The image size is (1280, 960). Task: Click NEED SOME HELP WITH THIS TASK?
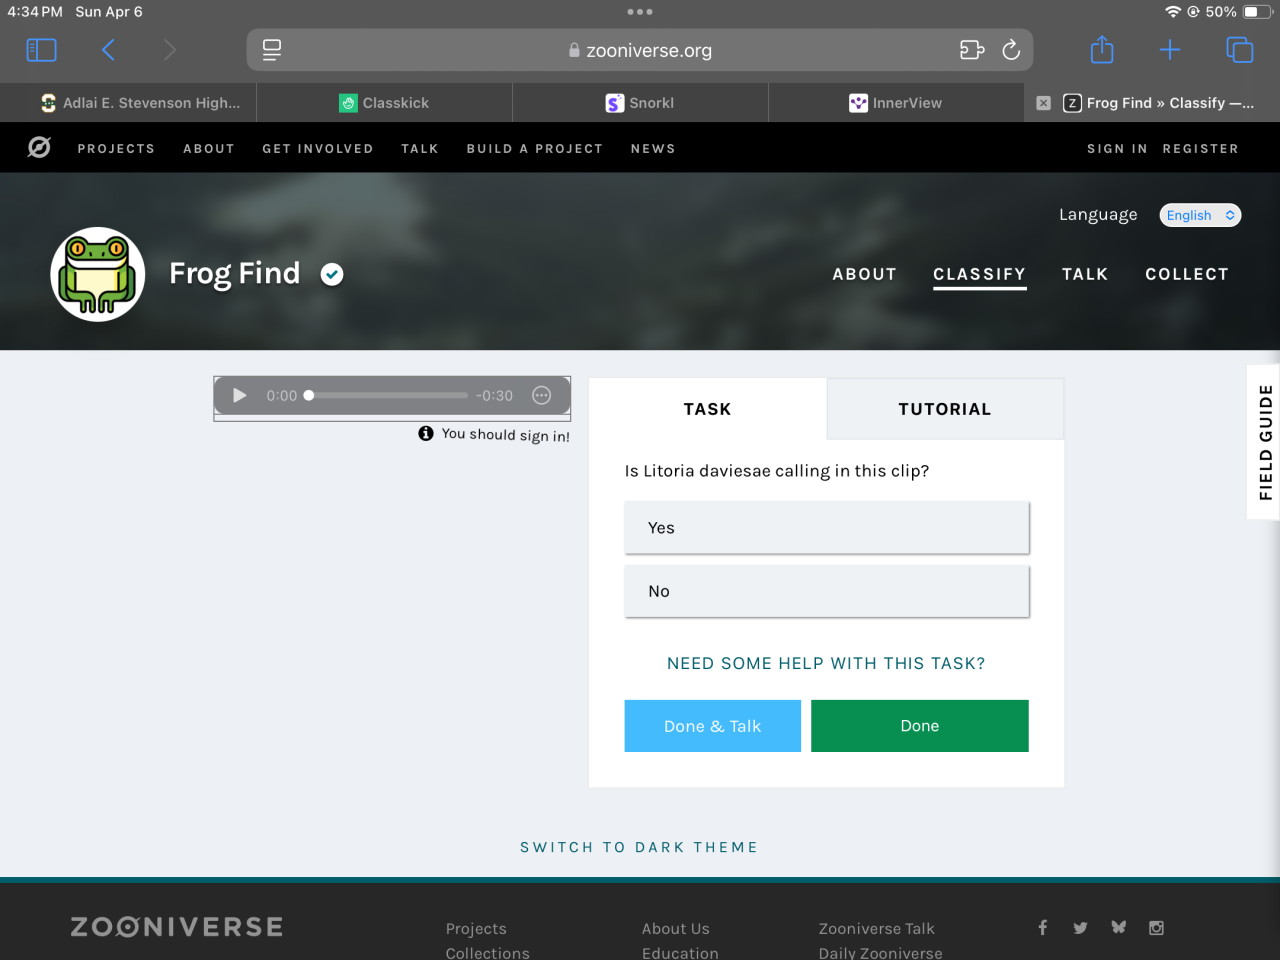click(826, 664)
